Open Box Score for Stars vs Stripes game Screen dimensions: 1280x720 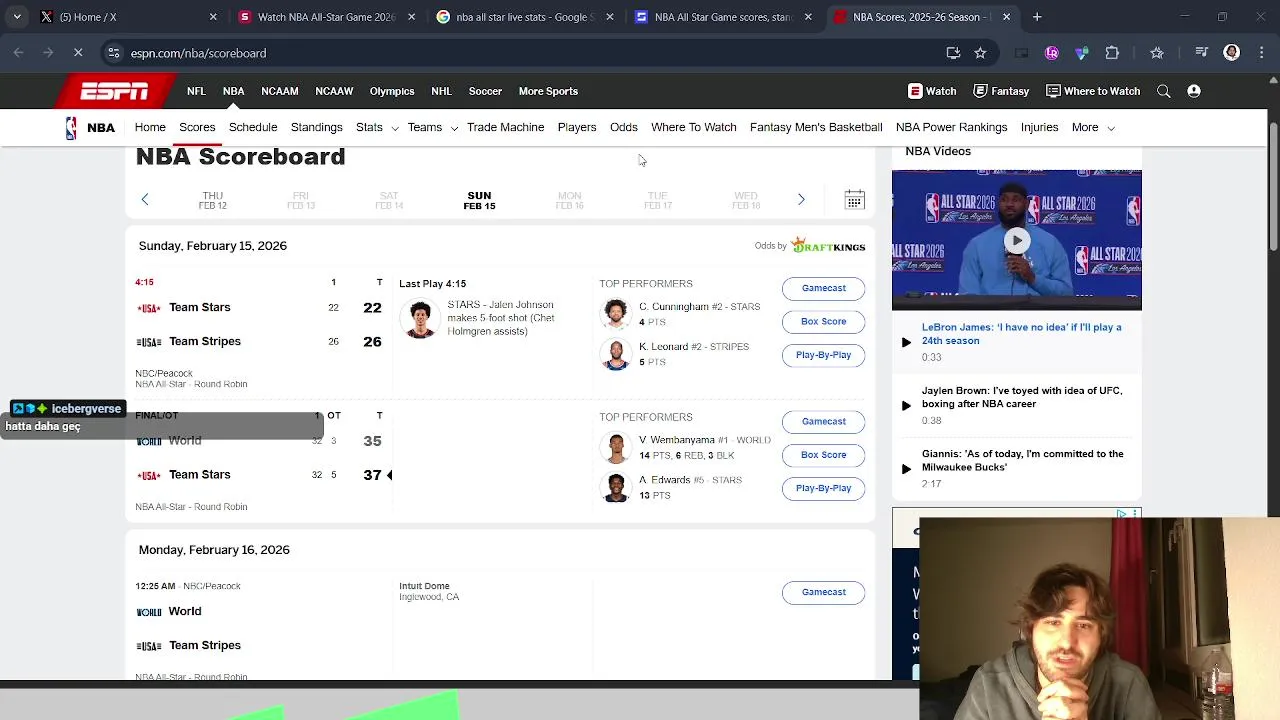click(823, 321)
